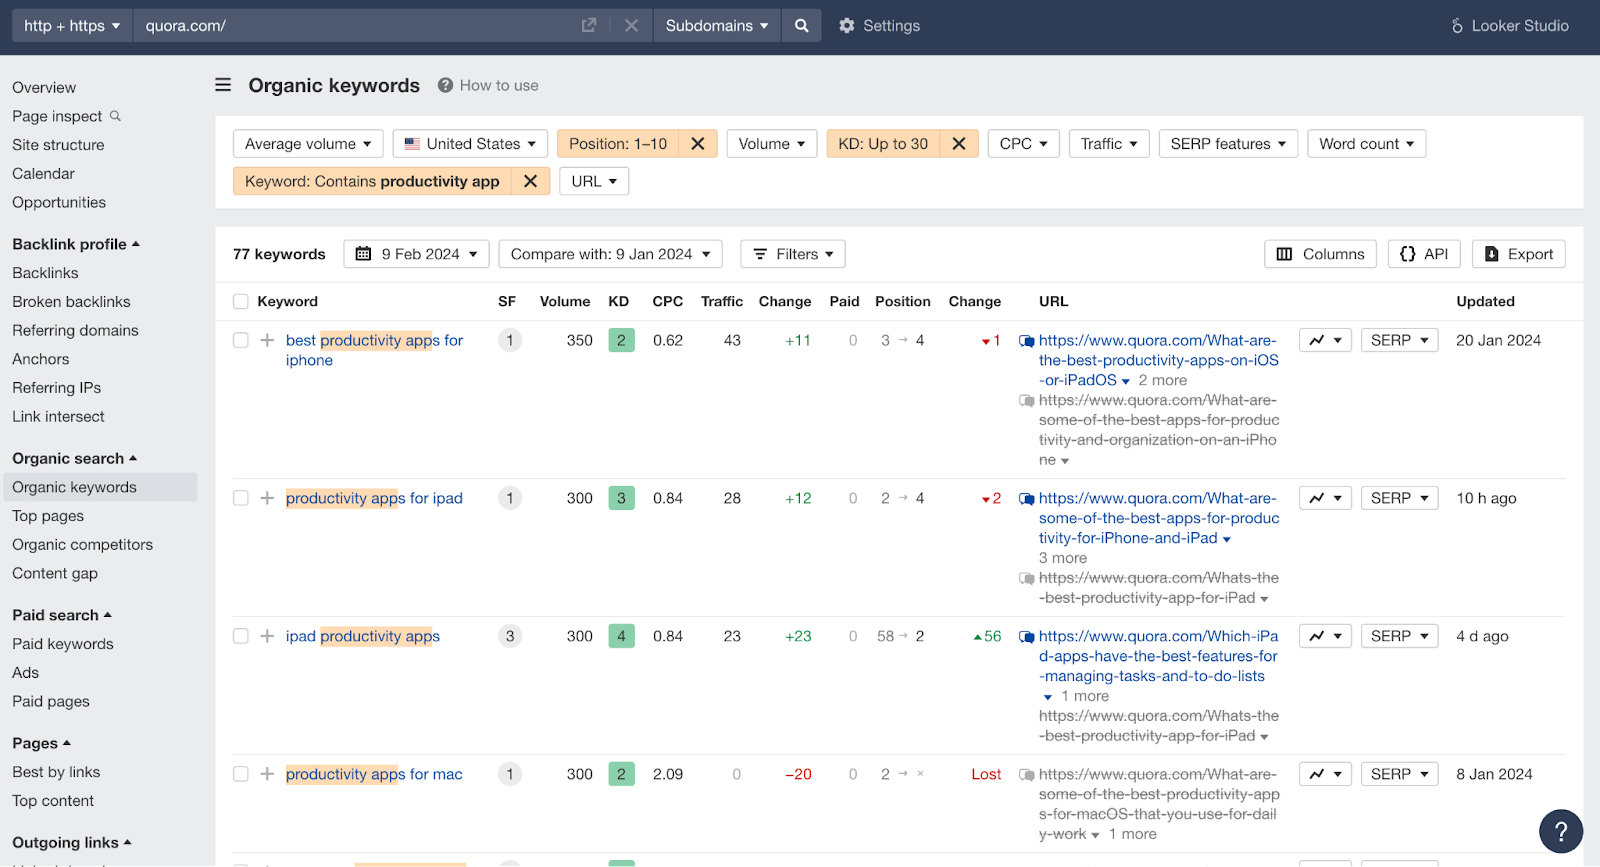Sort by the Volume column header

coord(565,301)
